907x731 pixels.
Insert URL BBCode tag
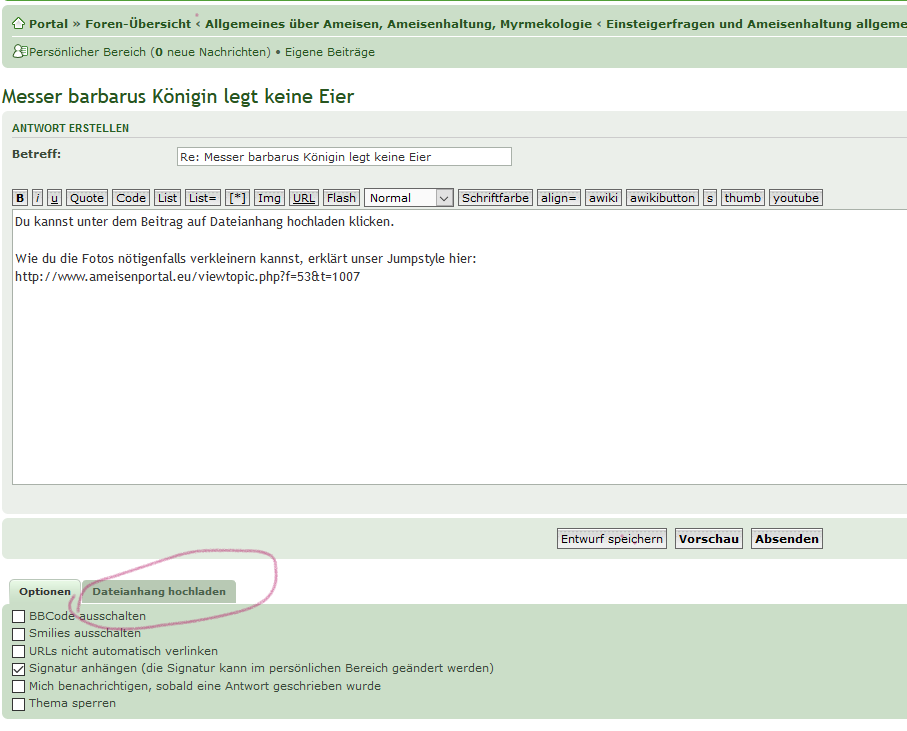[304, 198]
